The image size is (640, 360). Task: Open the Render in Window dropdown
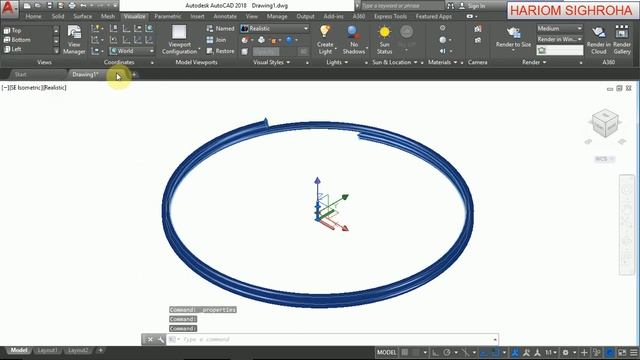pos(559,39)
